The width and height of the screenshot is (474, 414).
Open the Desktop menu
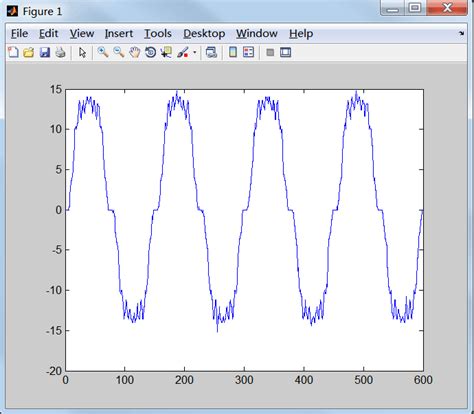click(204, 33)
